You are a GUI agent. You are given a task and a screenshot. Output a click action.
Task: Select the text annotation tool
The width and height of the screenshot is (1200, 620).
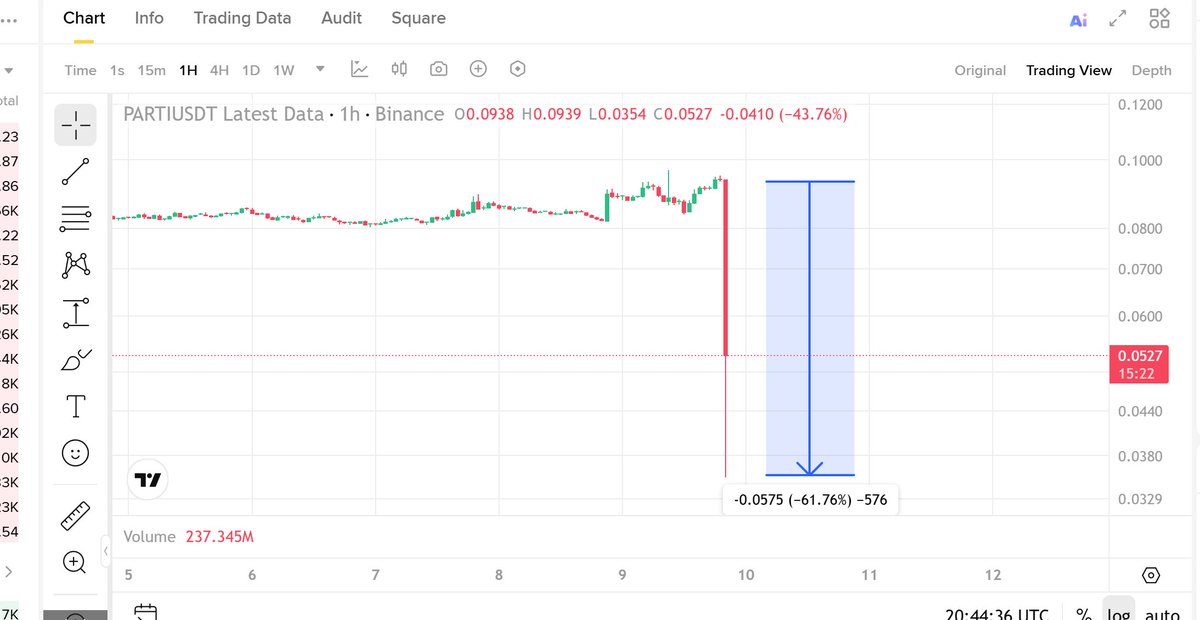pos(76,406)
